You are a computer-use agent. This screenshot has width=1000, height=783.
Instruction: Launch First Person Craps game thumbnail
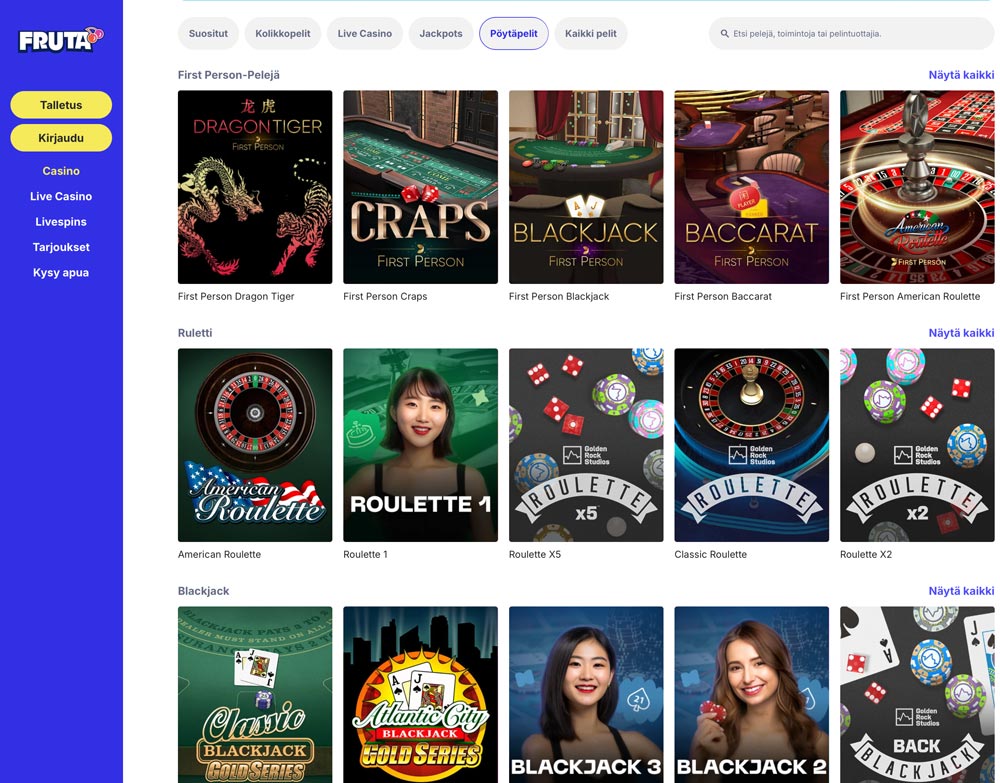(420, 187)
